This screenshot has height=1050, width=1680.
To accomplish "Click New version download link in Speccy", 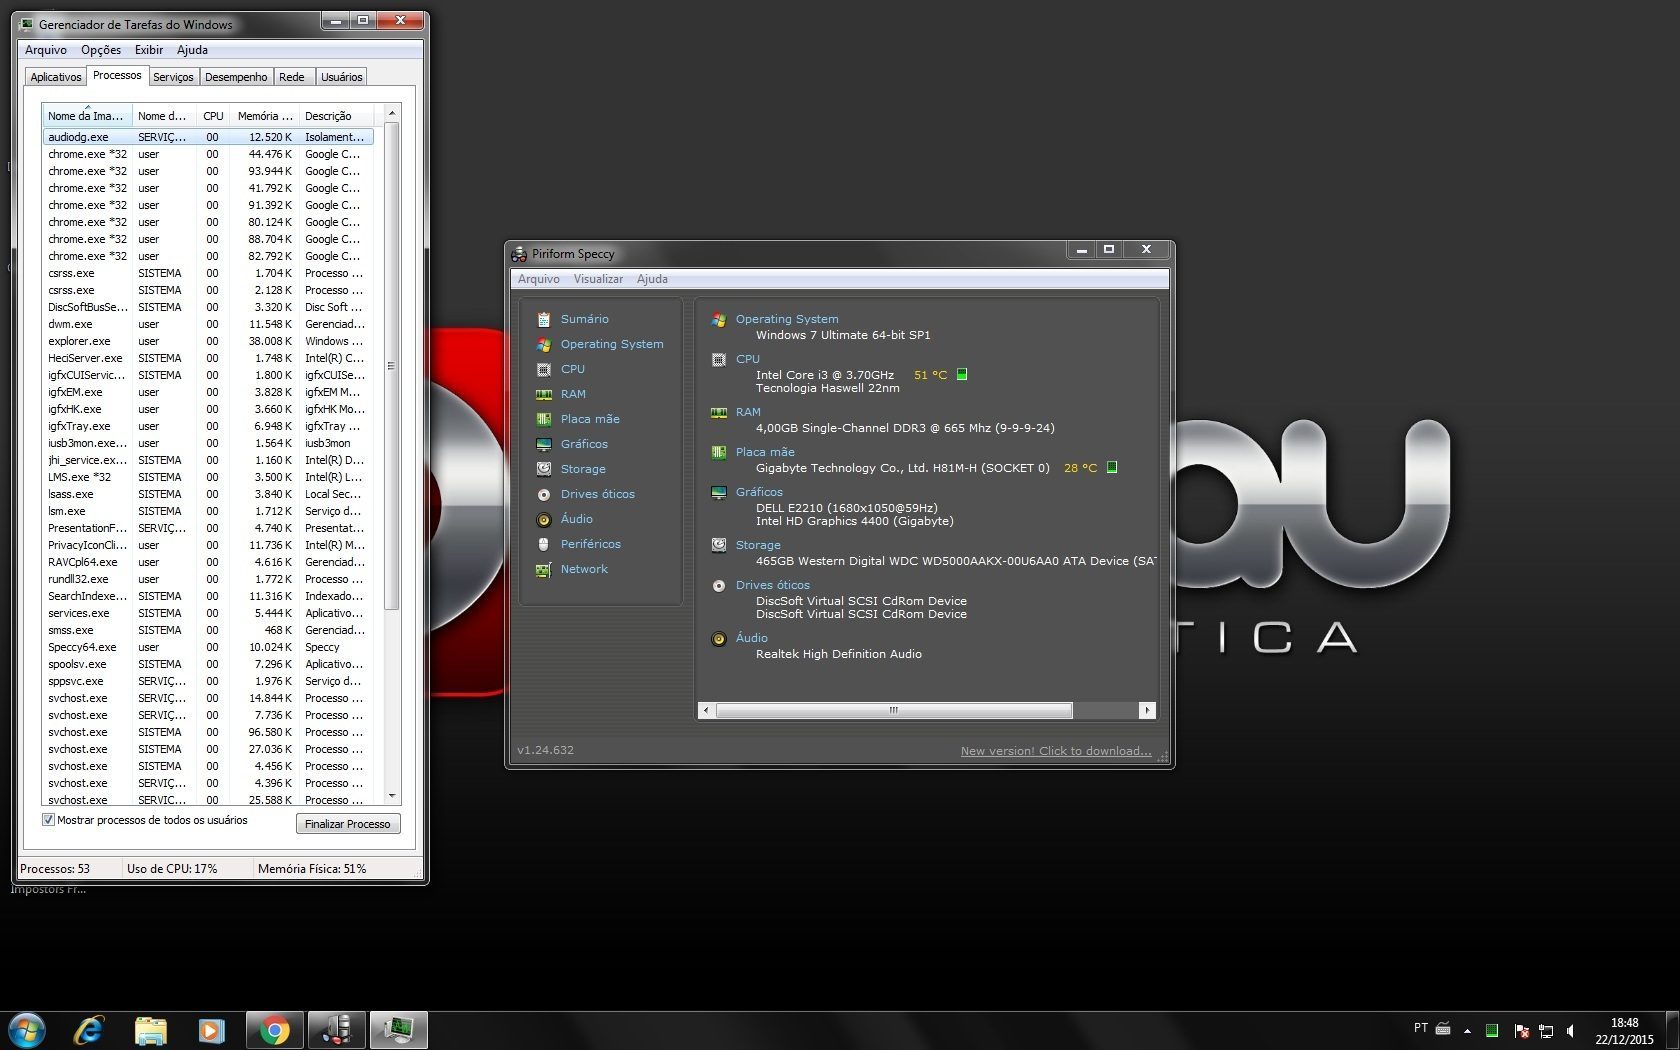I will point(1056,751).
